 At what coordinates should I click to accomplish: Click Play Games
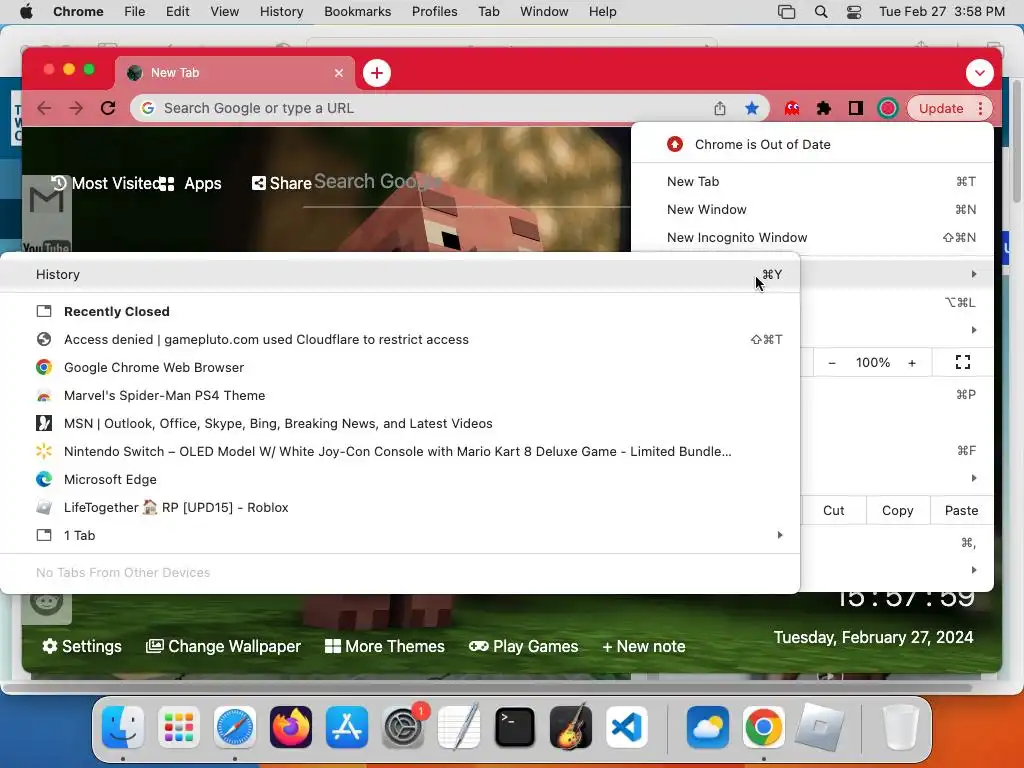click(524, 647)
